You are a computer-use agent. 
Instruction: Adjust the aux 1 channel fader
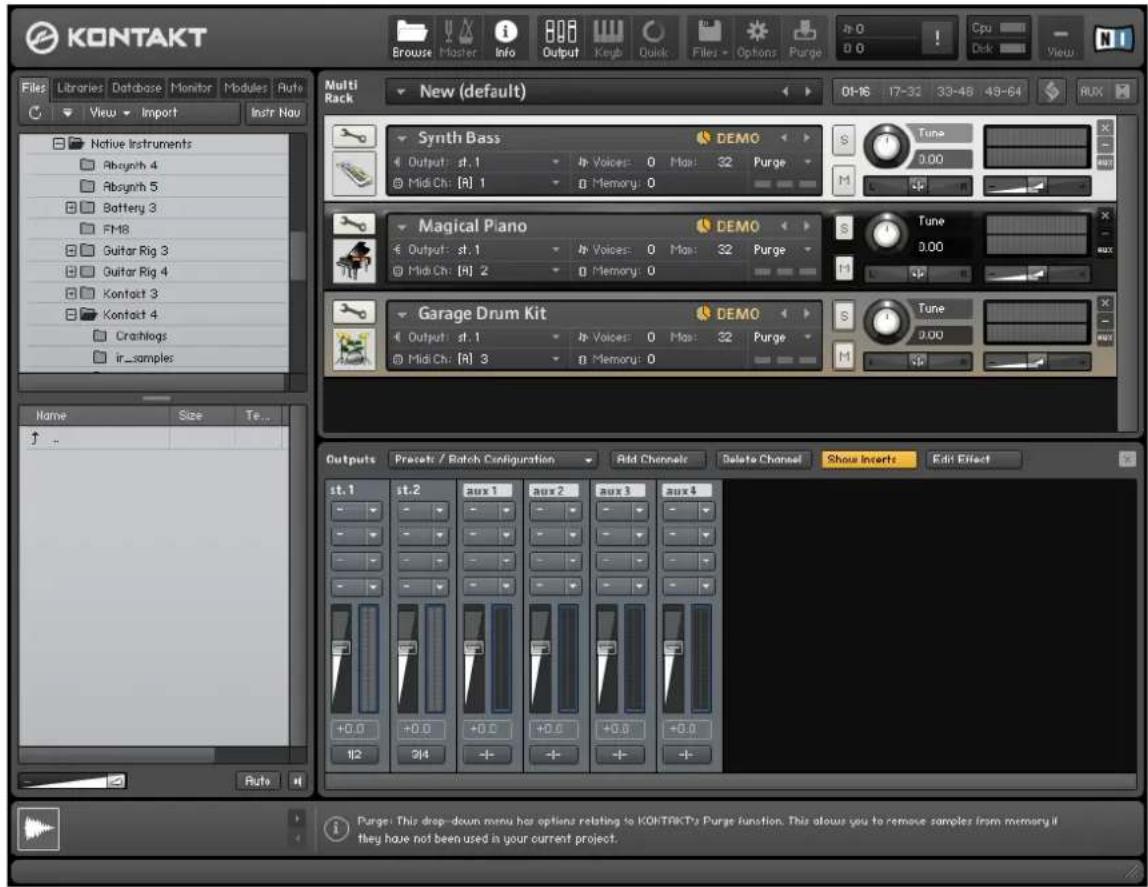pos(474,648)
